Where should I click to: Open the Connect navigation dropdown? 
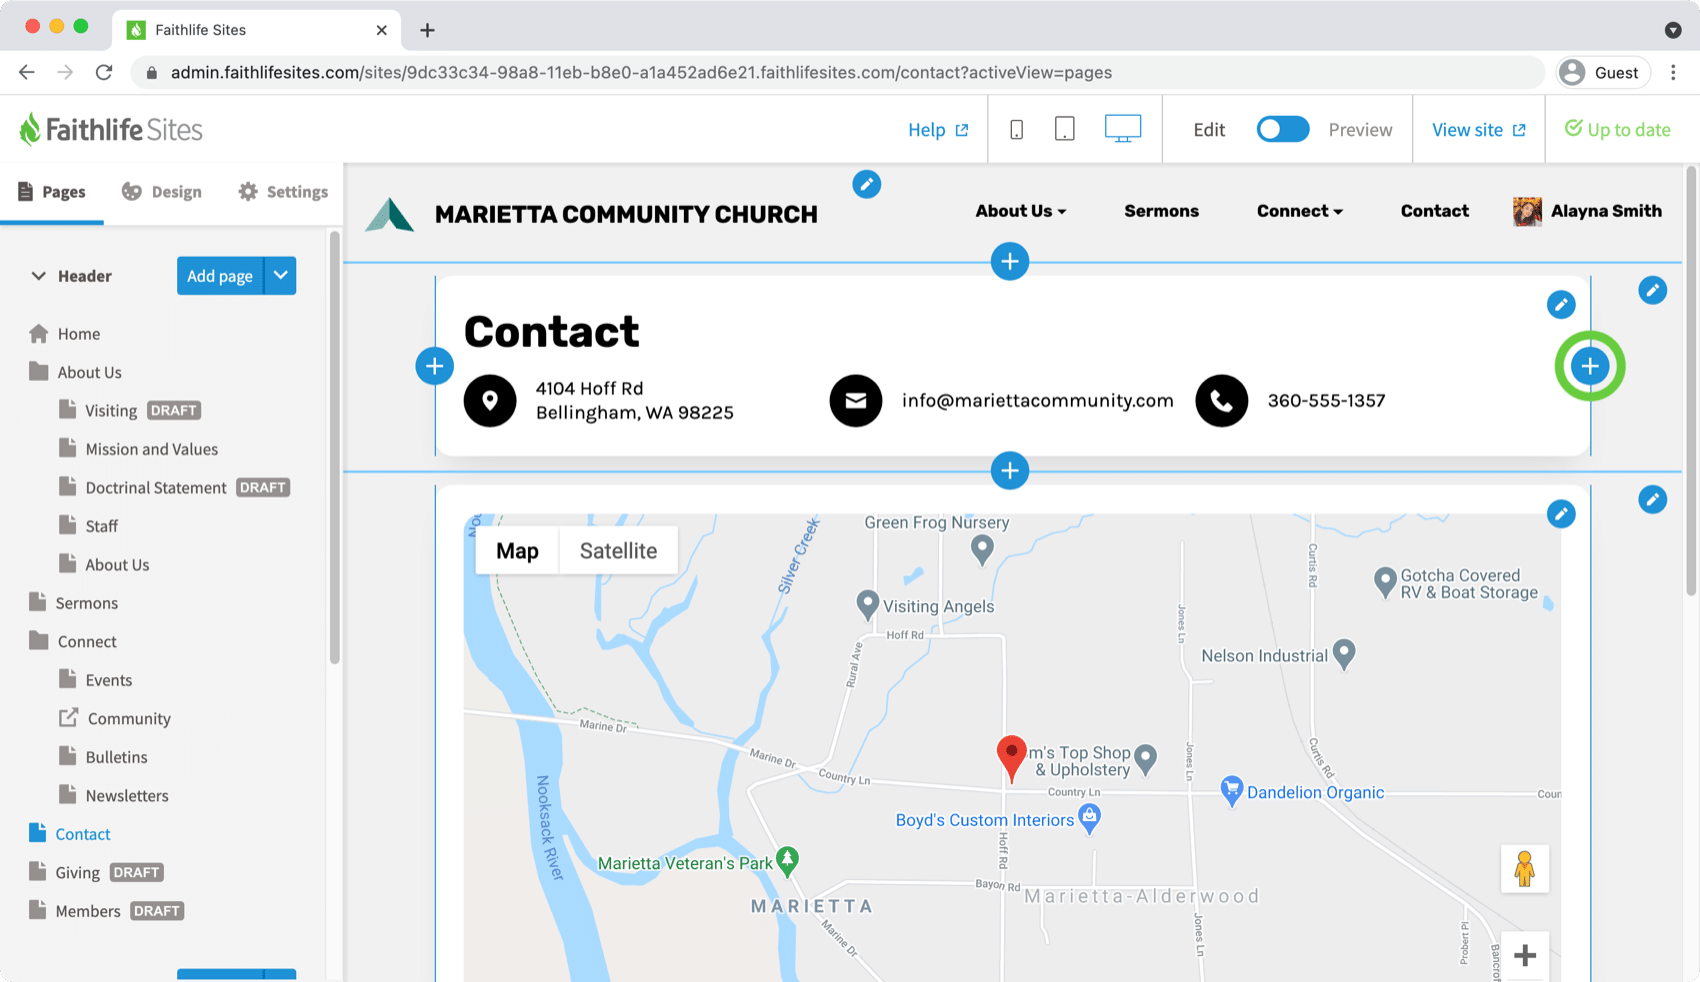click(x=1298, y=211)
